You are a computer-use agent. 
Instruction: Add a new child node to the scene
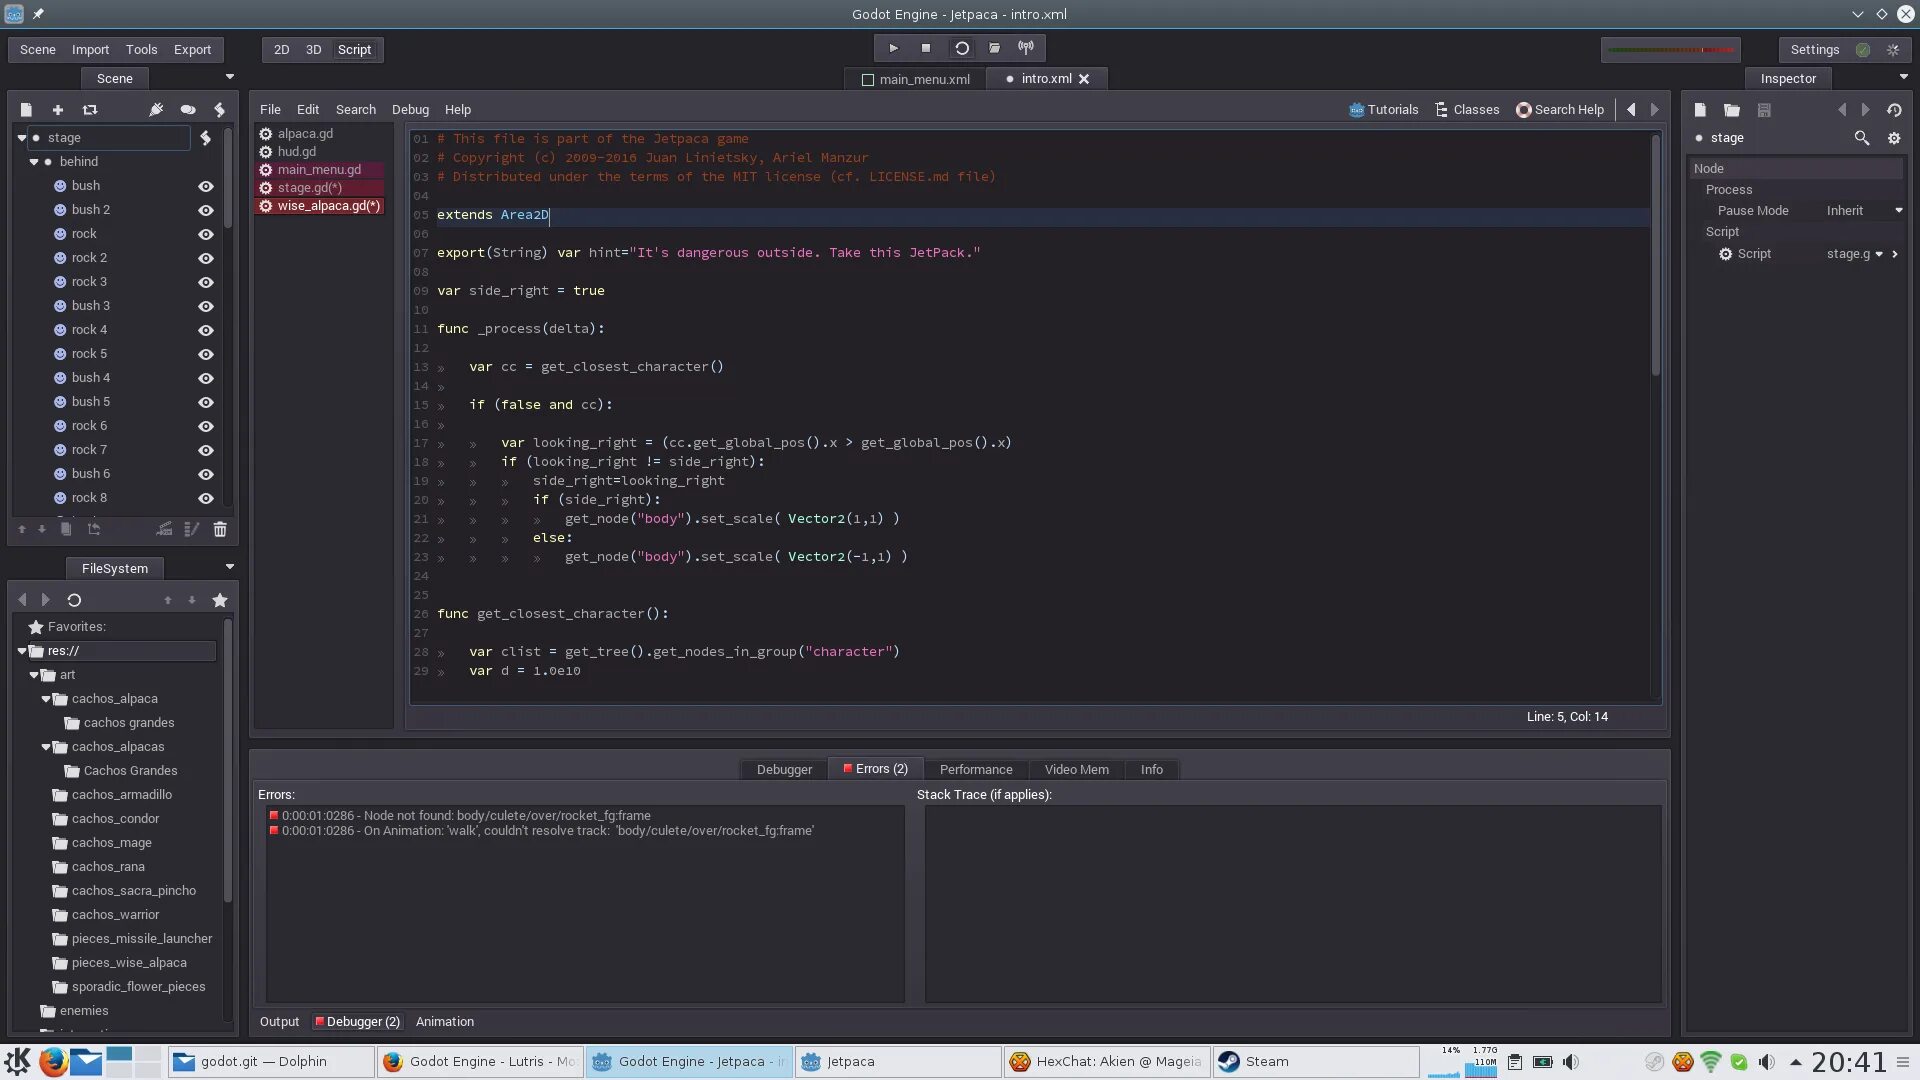tap(57, 110)
